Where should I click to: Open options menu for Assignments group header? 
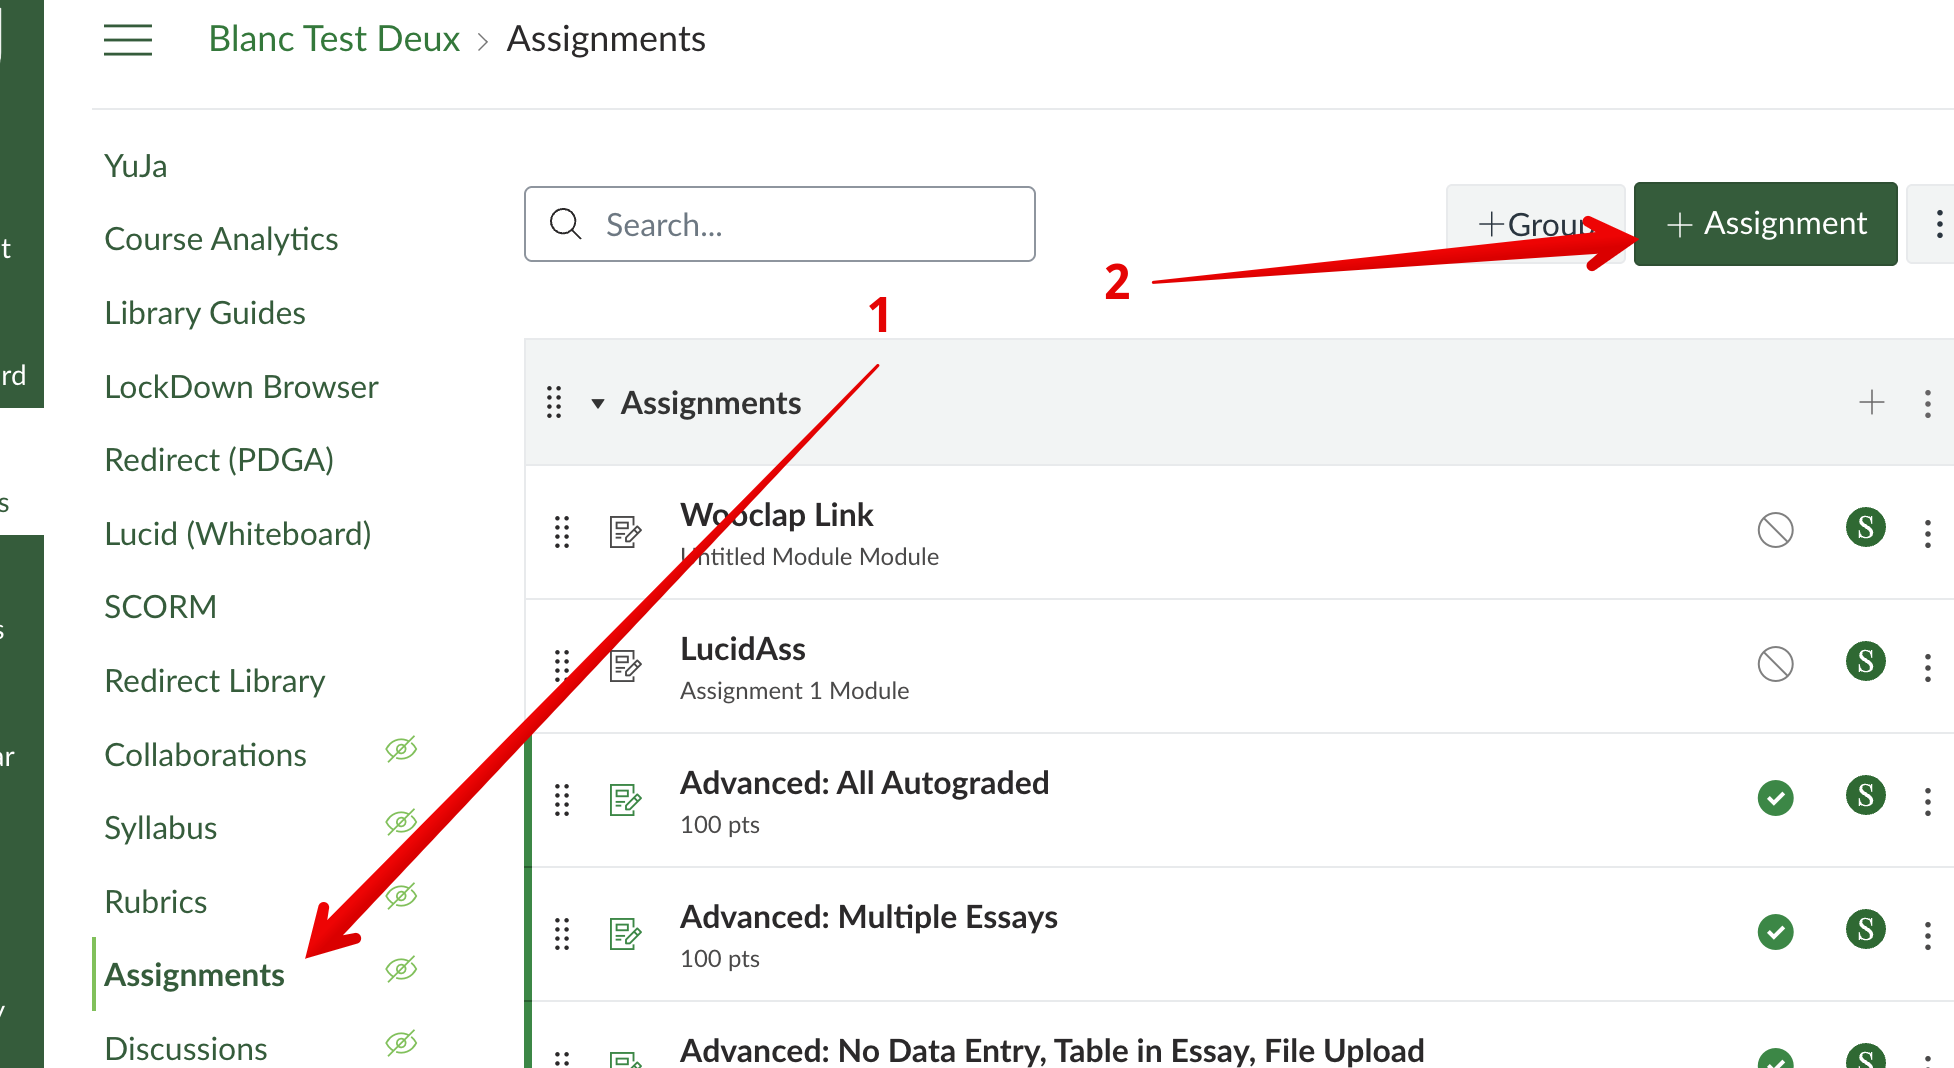point(1927,403)
